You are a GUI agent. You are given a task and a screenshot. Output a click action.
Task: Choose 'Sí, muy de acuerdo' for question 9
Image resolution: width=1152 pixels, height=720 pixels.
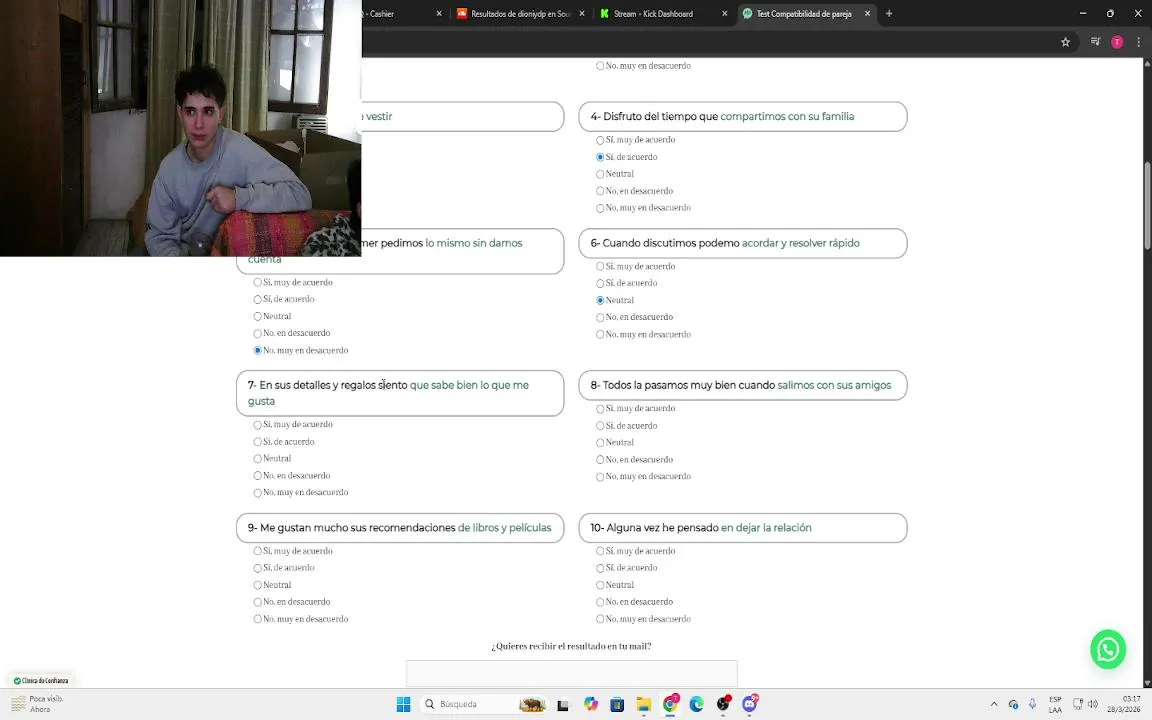pyautogui.click(x=257, y=551)
